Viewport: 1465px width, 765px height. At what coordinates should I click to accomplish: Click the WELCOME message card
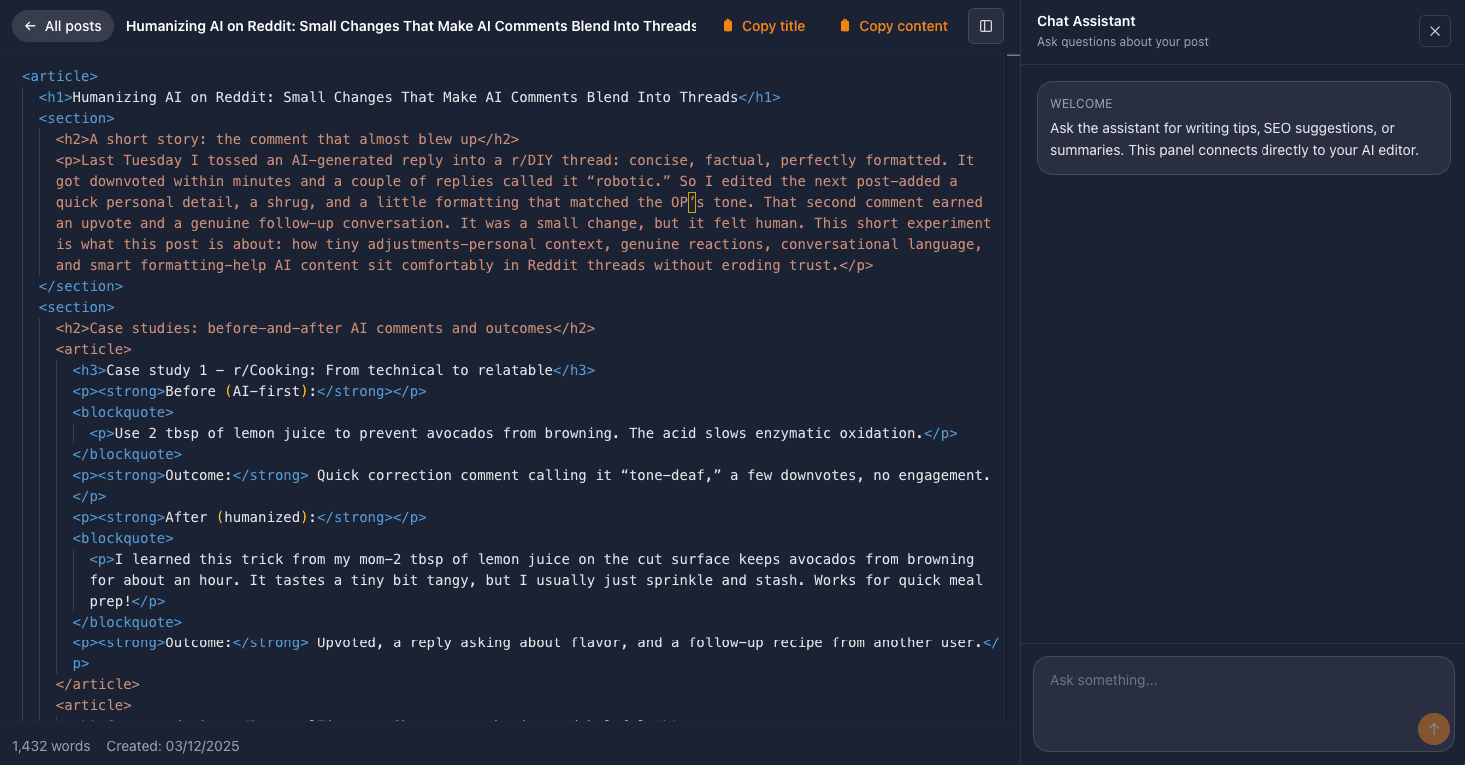[x=1243, y=128]
